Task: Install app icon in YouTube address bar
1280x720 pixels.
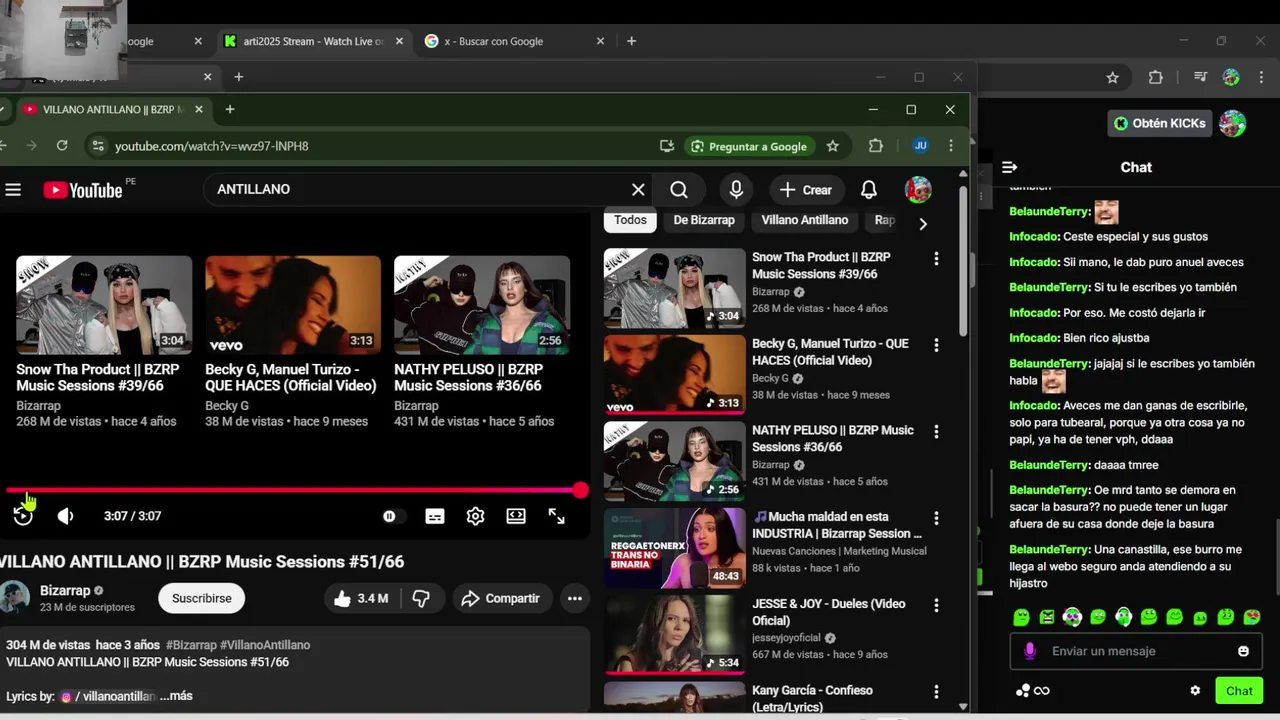Action: coord(667,146)
